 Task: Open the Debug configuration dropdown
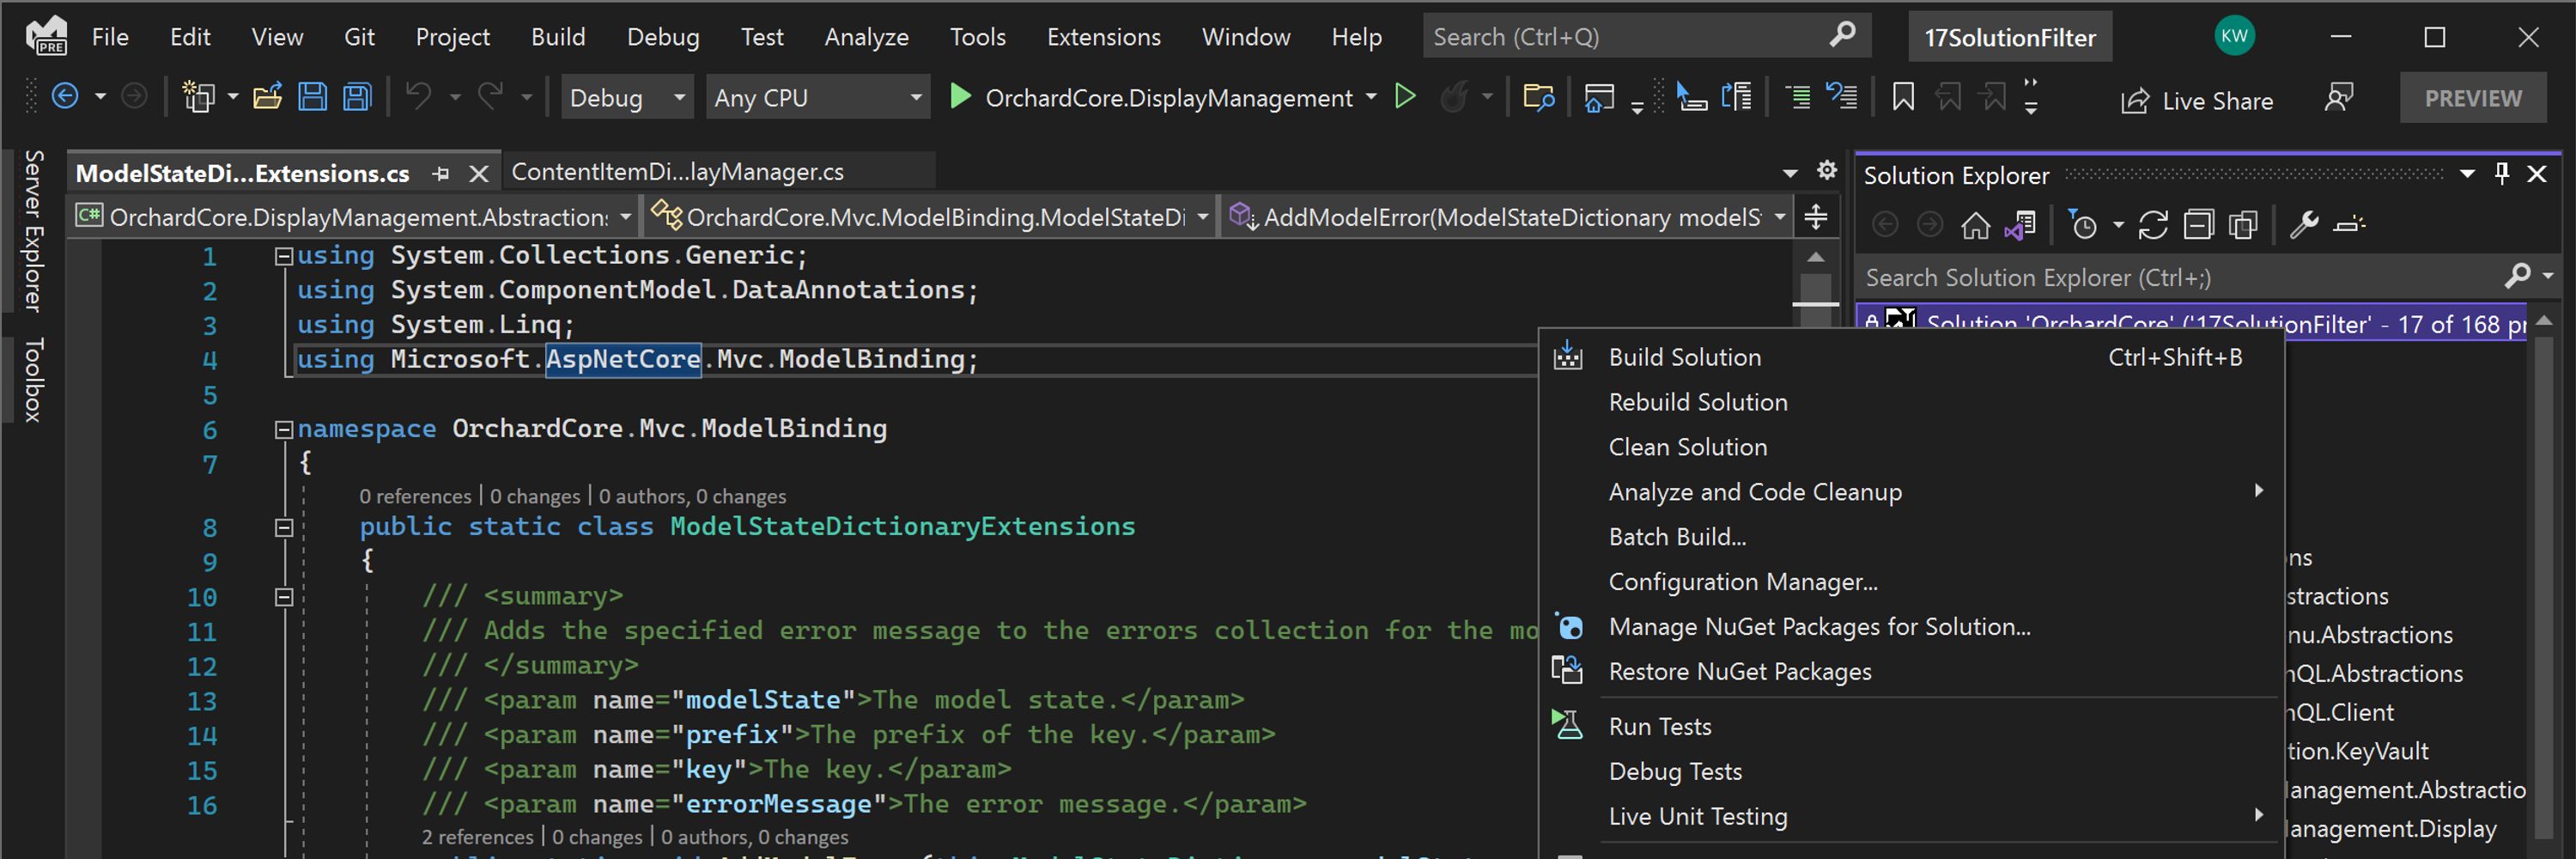[x=627, y=97]
